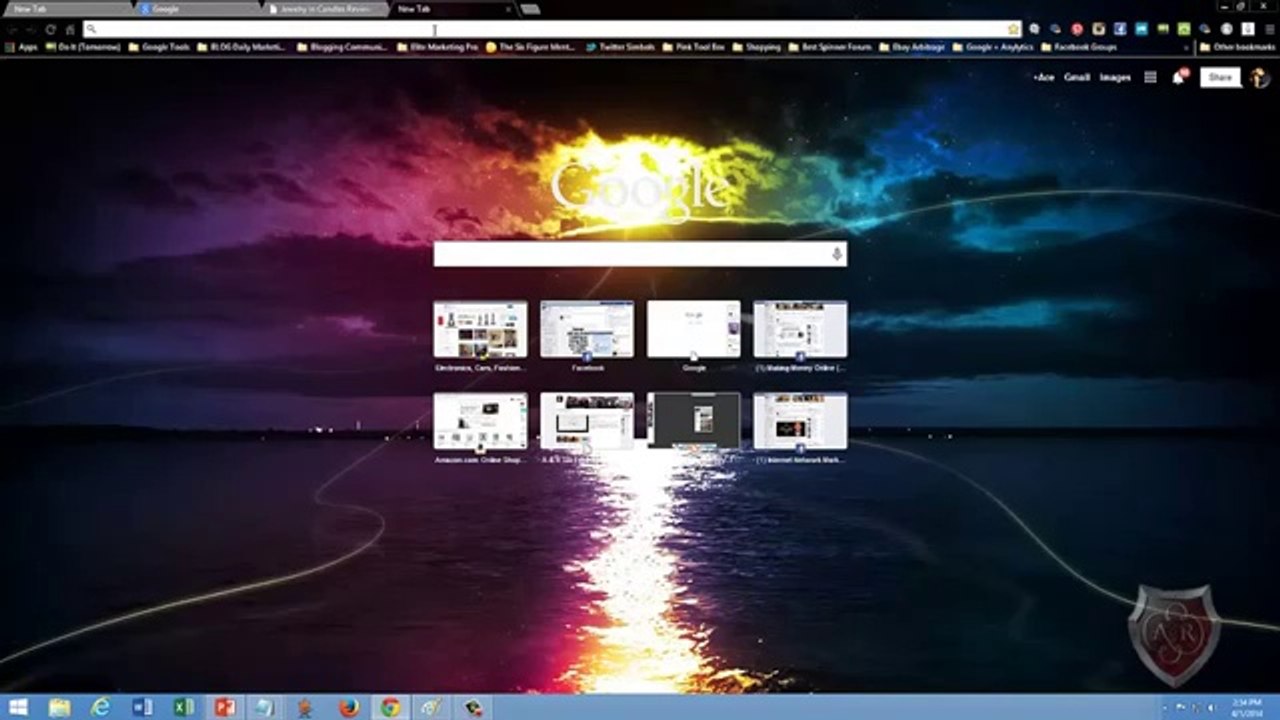Viewport: 1280px width, 720px height.
Task: Open the Amazon.com Online Shopping thumbnail
Action: [480, 421]
